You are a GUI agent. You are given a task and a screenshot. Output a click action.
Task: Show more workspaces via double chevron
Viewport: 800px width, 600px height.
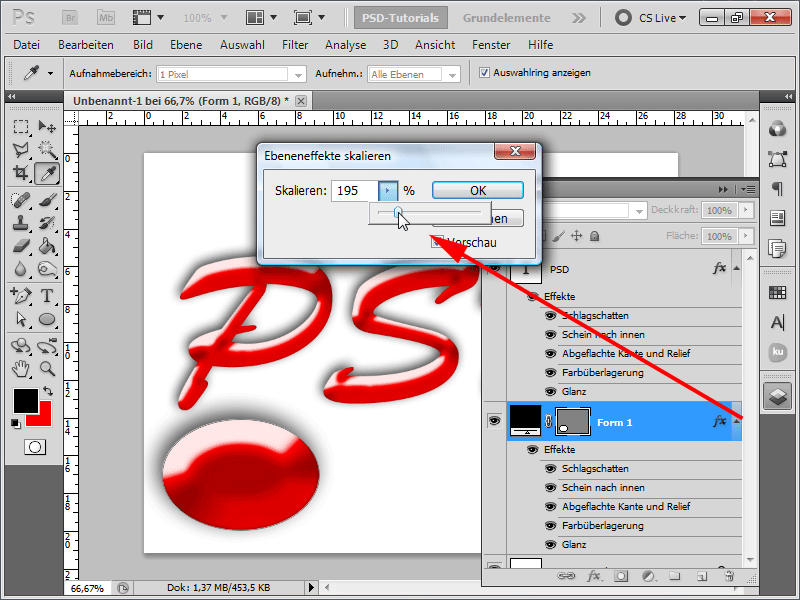point(579,18)
